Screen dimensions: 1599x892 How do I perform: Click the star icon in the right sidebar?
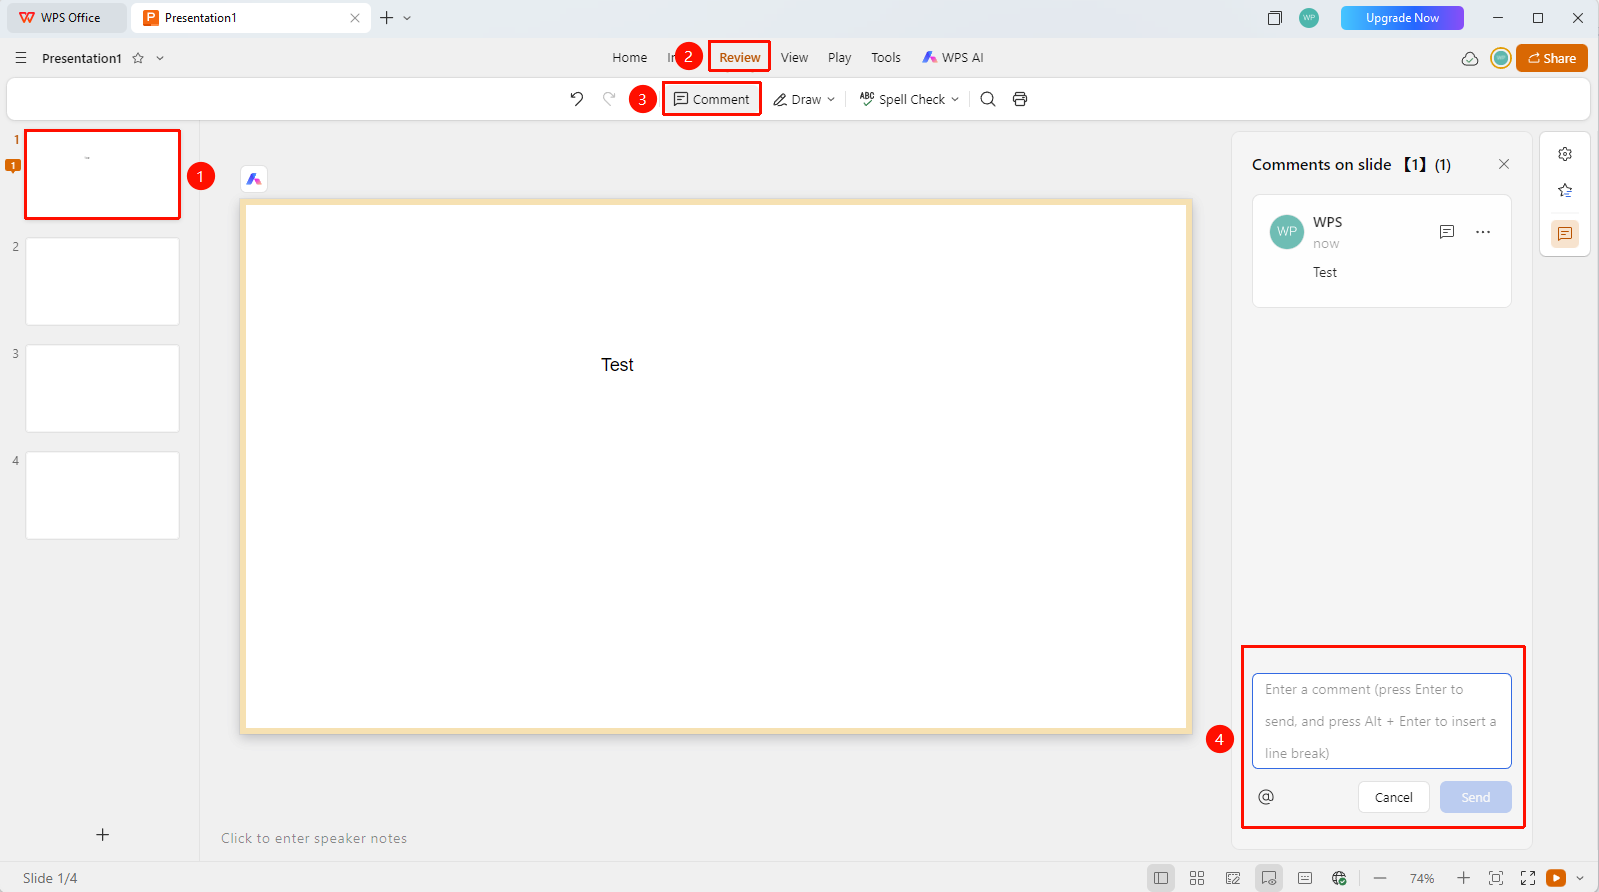coord(1565,191)
